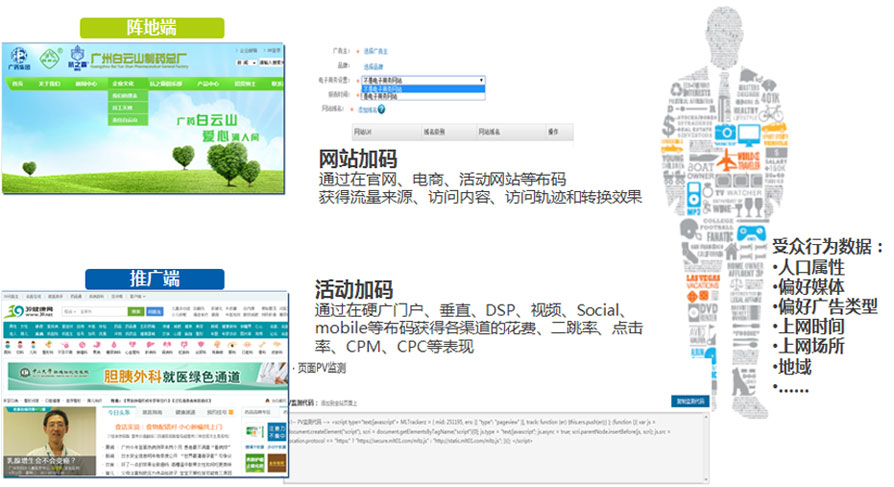Click the blue camera icon on figure
894x487 pixels.
(x=725, y=132)
